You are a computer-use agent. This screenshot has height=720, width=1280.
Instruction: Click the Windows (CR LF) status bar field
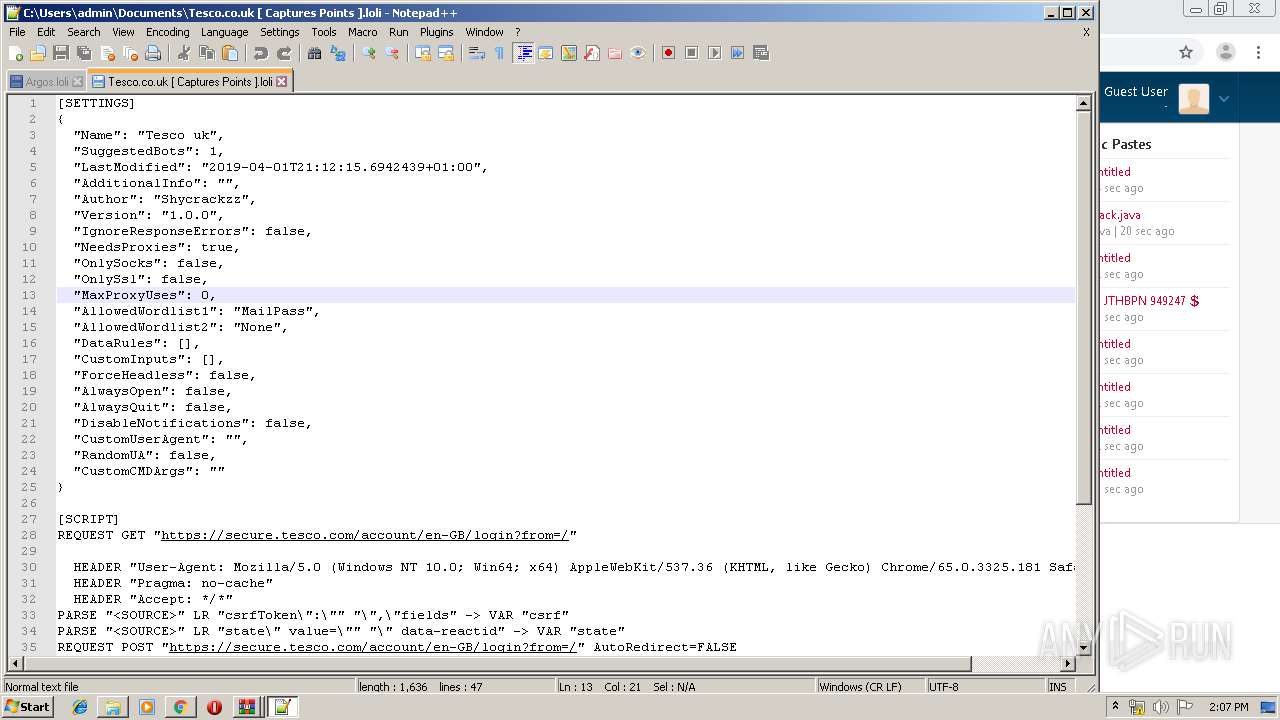[x=869, y=687]
